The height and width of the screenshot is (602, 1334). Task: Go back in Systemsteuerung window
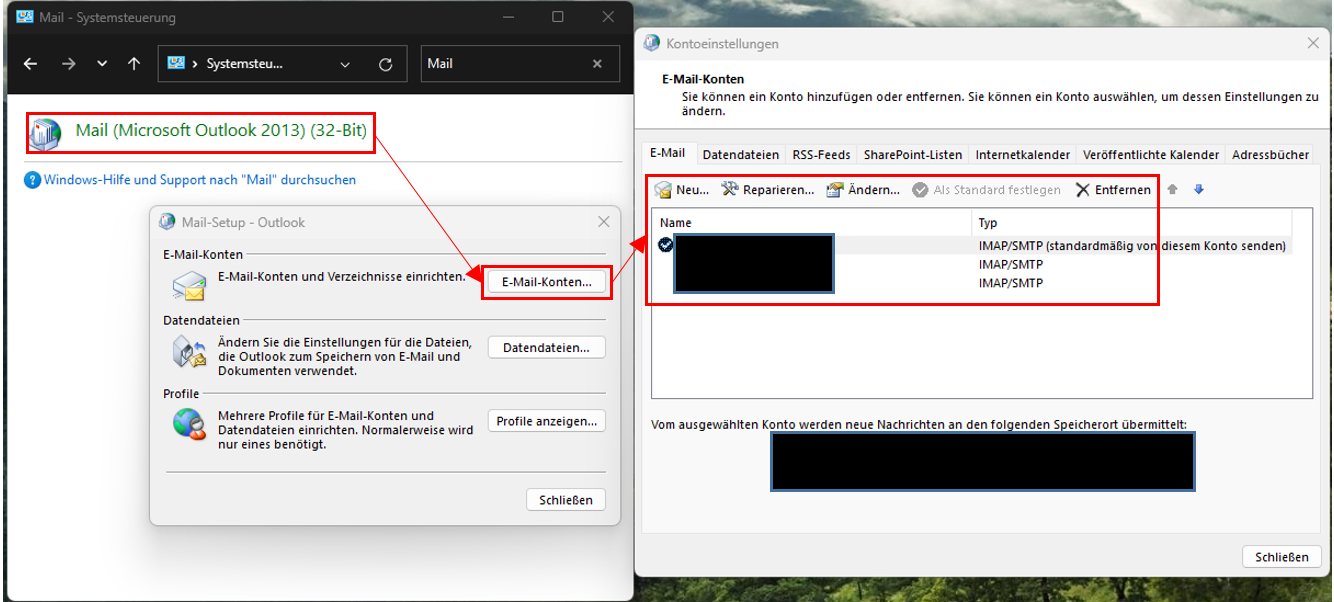[x=31, y=63]
